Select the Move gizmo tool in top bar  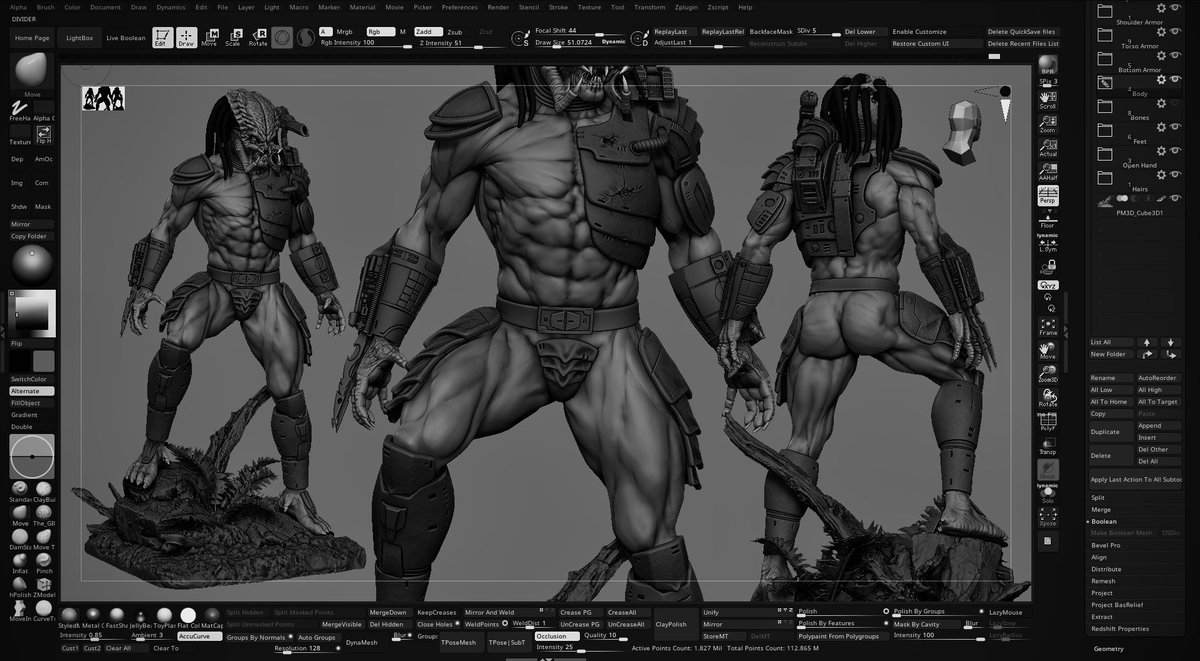209,38
